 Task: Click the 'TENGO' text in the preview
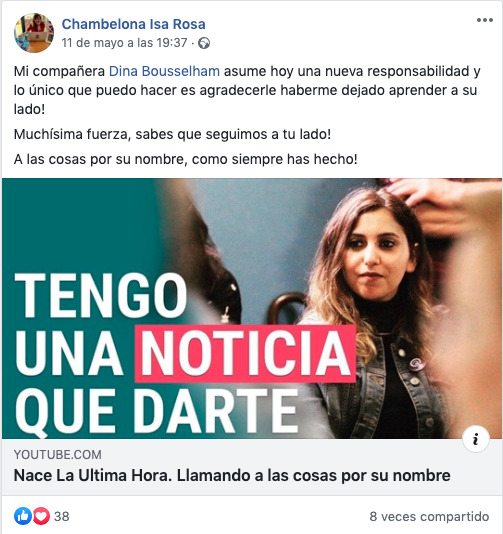point(101,296)
